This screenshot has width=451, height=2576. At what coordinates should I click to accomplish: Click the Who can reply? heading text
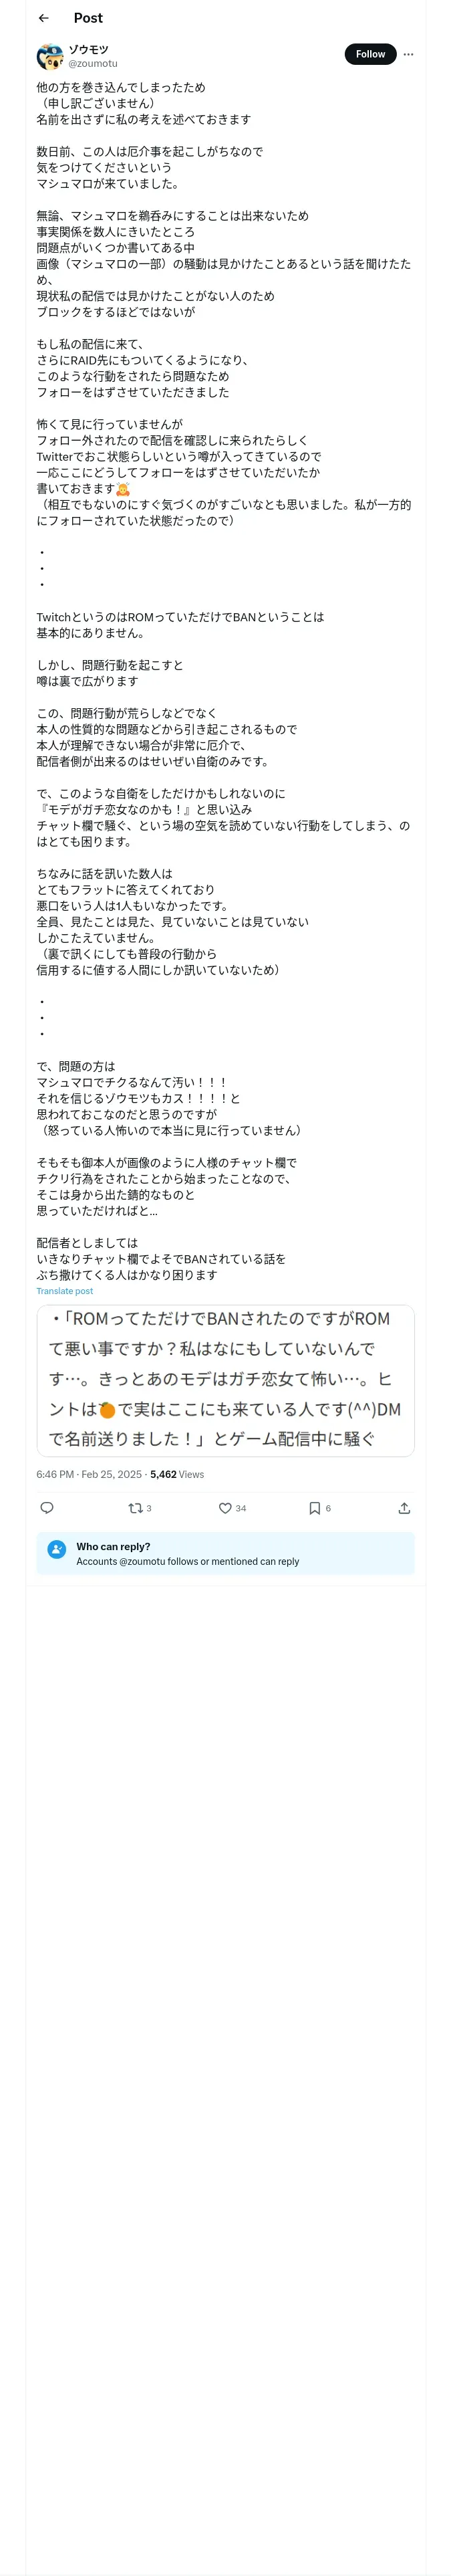click(113, 1546)
